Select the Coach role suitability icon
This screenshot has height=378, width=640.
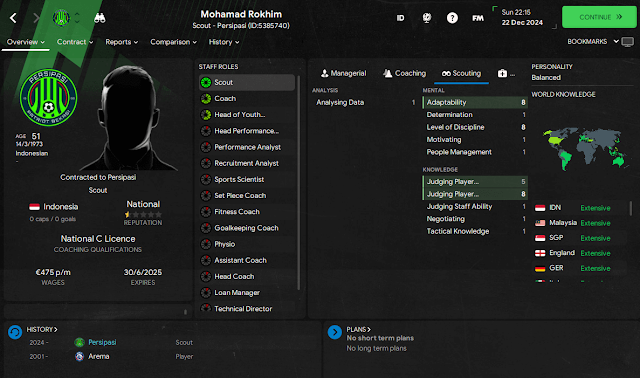pyautogui.click(x=206, y=99)
